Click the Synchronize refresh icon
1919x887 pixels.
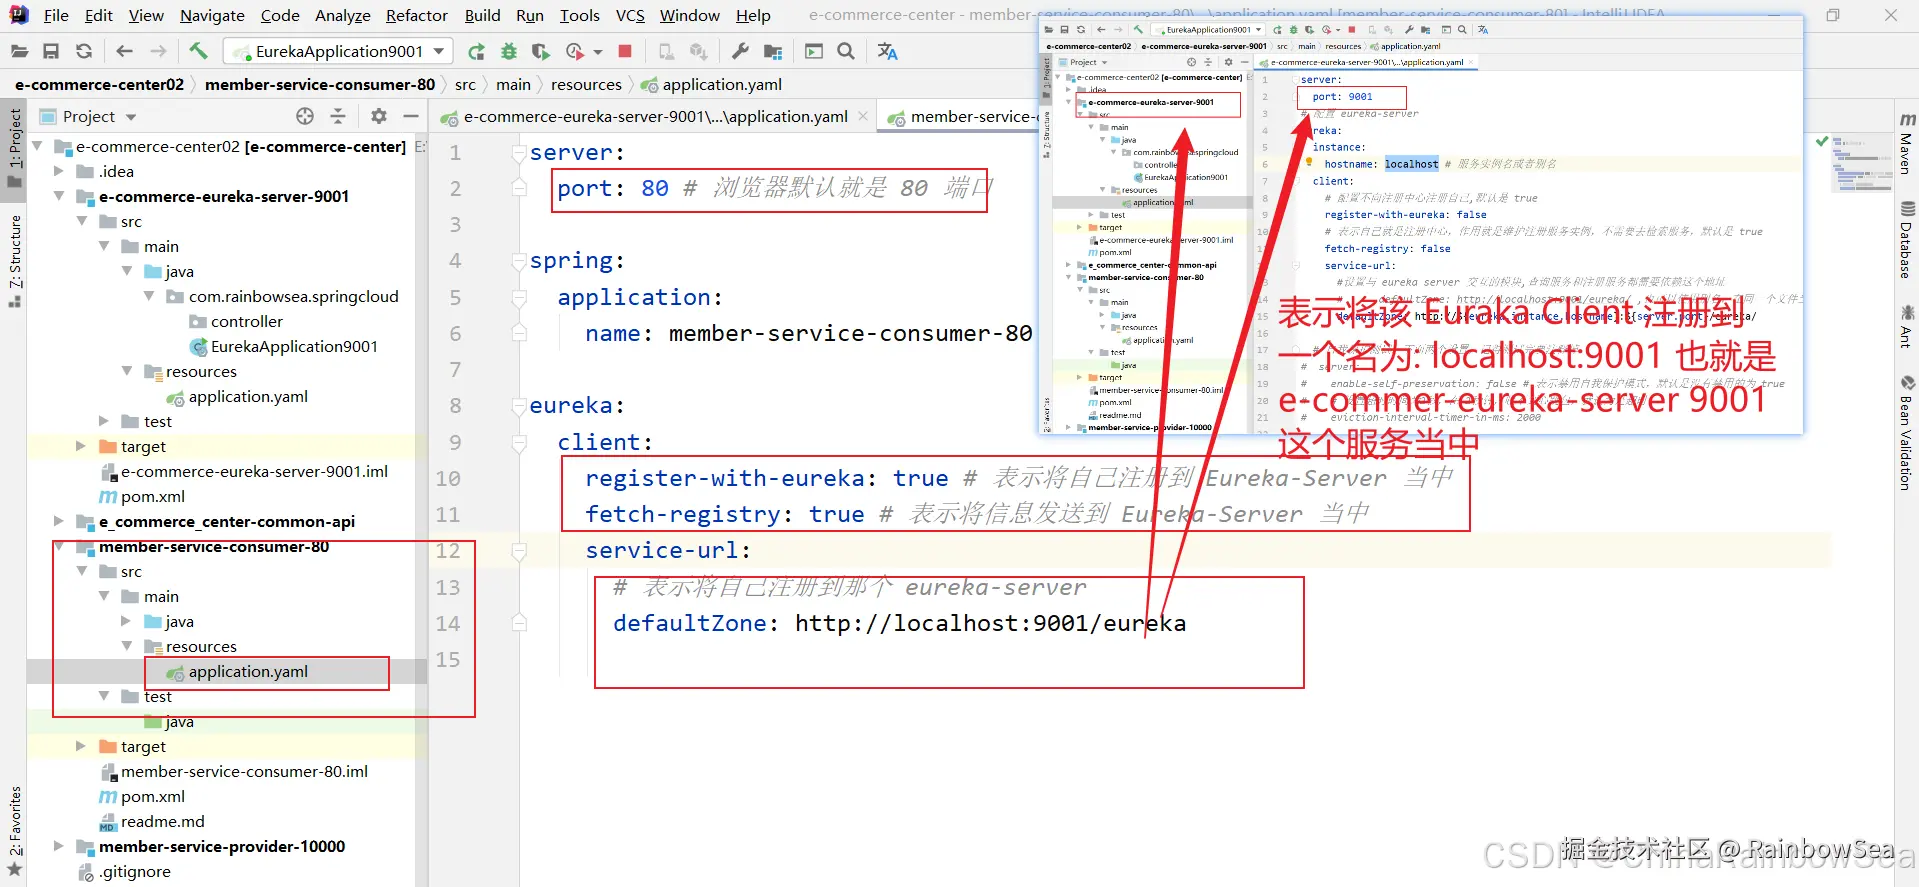84,51
